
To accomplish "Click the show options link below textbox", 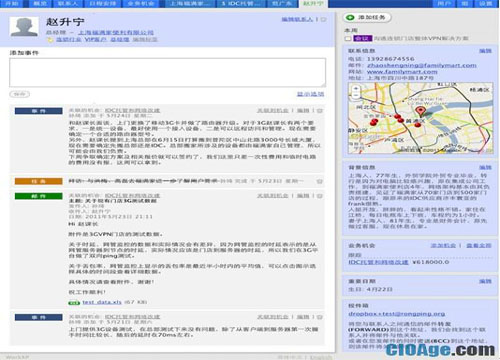I will pyautogui.click(x=310, y=94).
